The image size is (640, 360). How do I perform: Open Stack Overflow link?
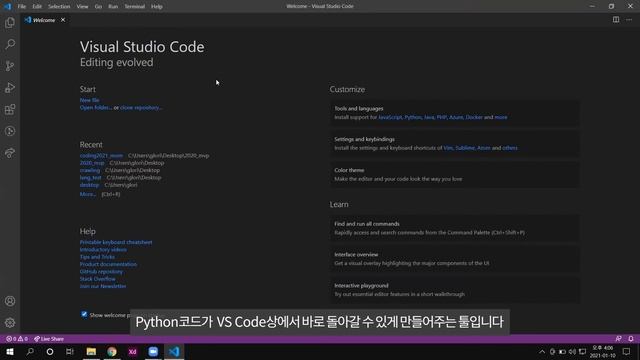point(98,279)
